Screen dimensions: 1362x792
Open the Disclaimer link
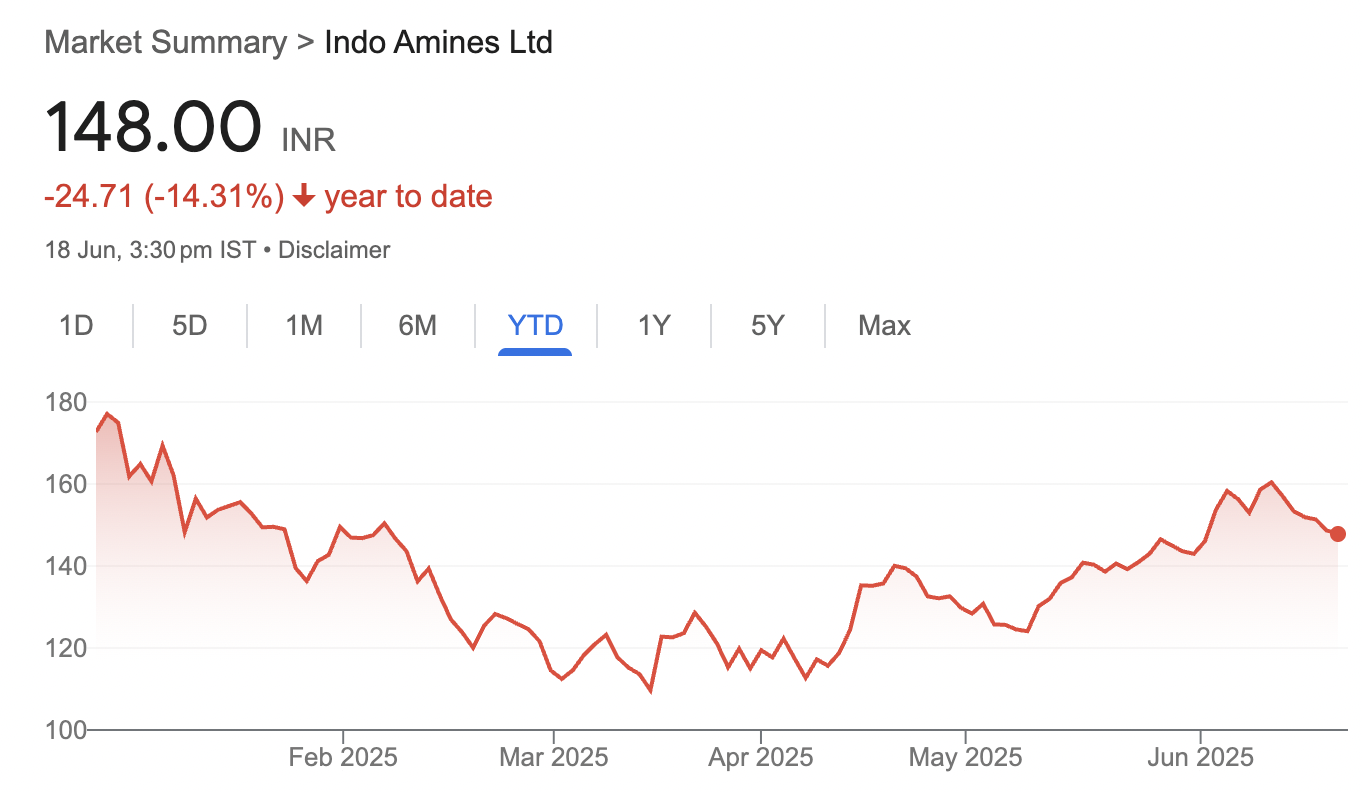pyautogui.click(x=334, y=250)
